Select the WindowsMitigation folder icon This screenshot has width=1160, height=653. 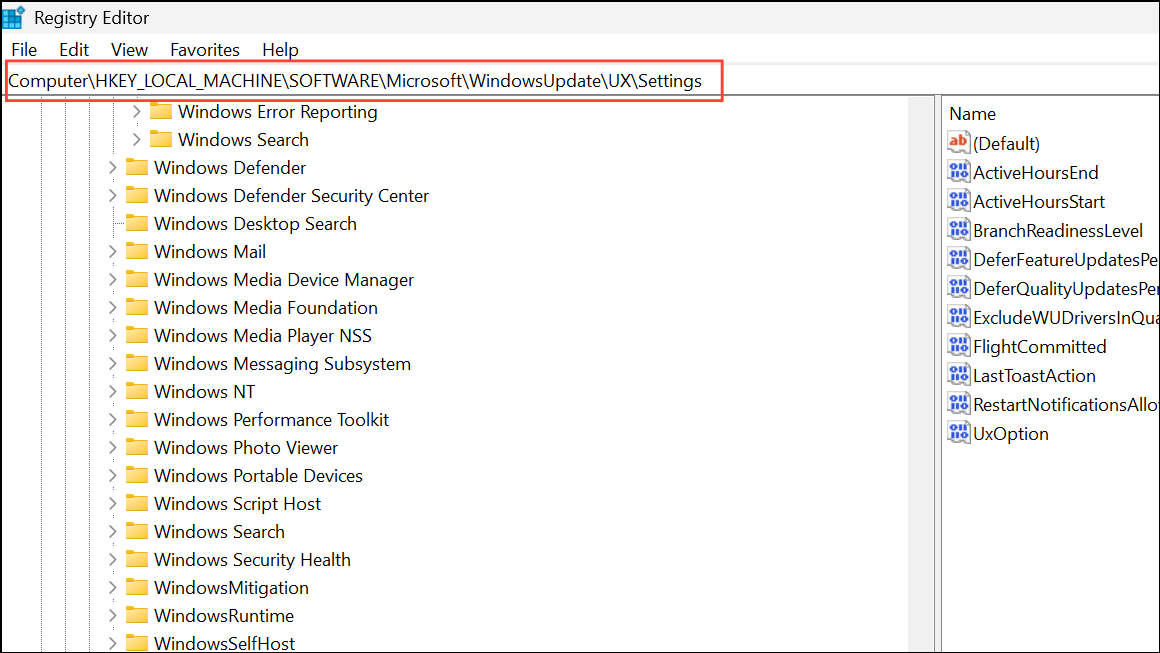pos(137,587)
